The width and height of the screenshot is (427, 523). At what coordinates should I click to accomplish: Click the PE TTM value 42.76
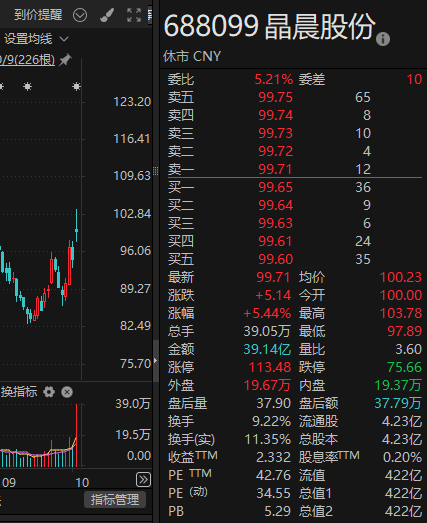point(273,476)
